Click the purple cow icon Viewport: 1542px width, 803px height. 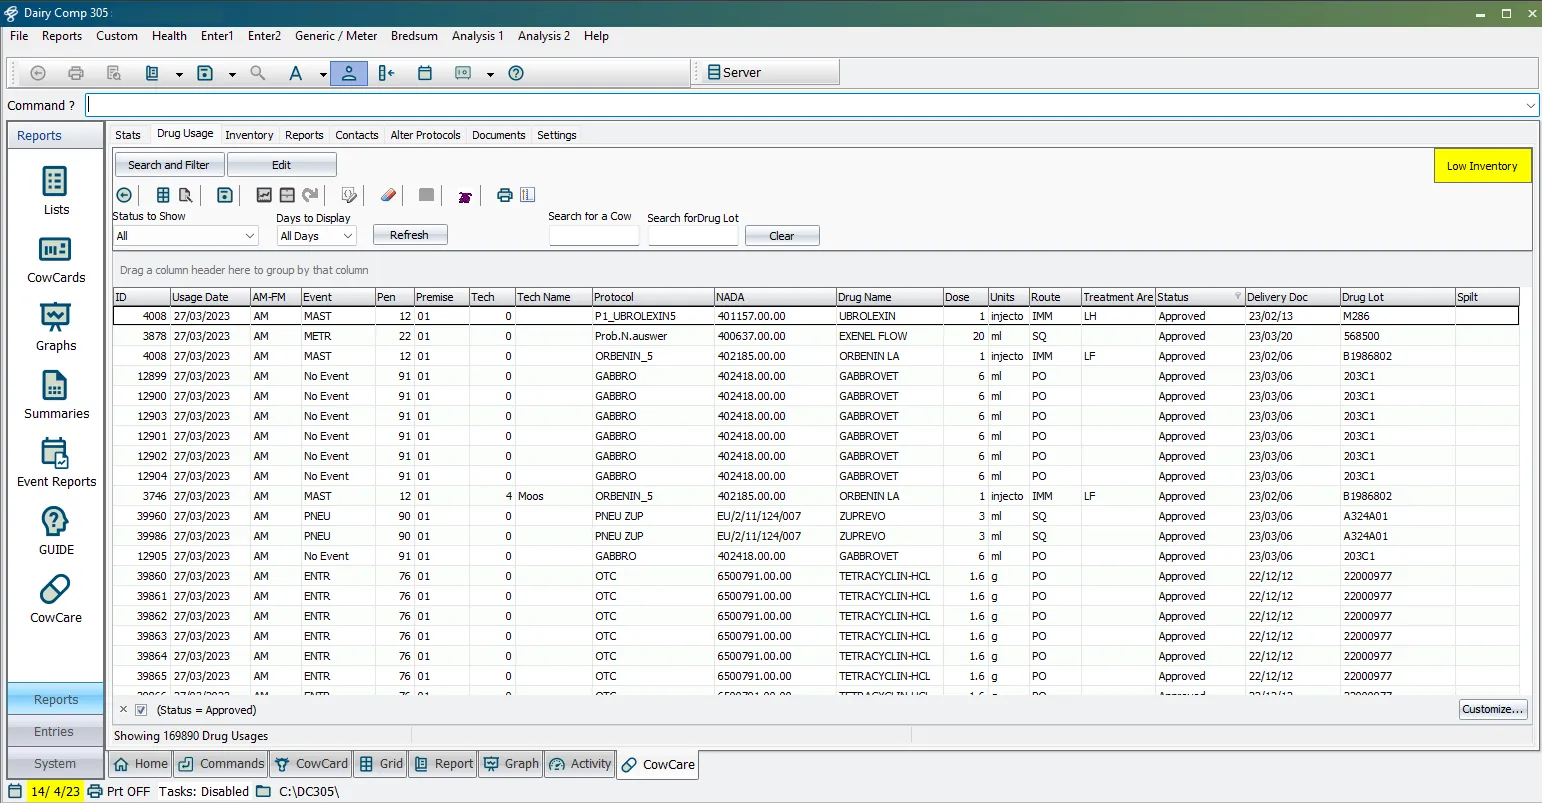click(x=465, y=196)
